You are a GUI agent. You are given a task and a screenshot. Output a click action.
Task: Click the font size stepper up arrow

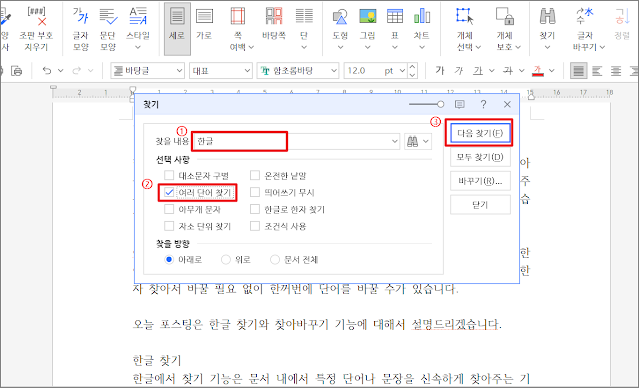coord(412,67)
